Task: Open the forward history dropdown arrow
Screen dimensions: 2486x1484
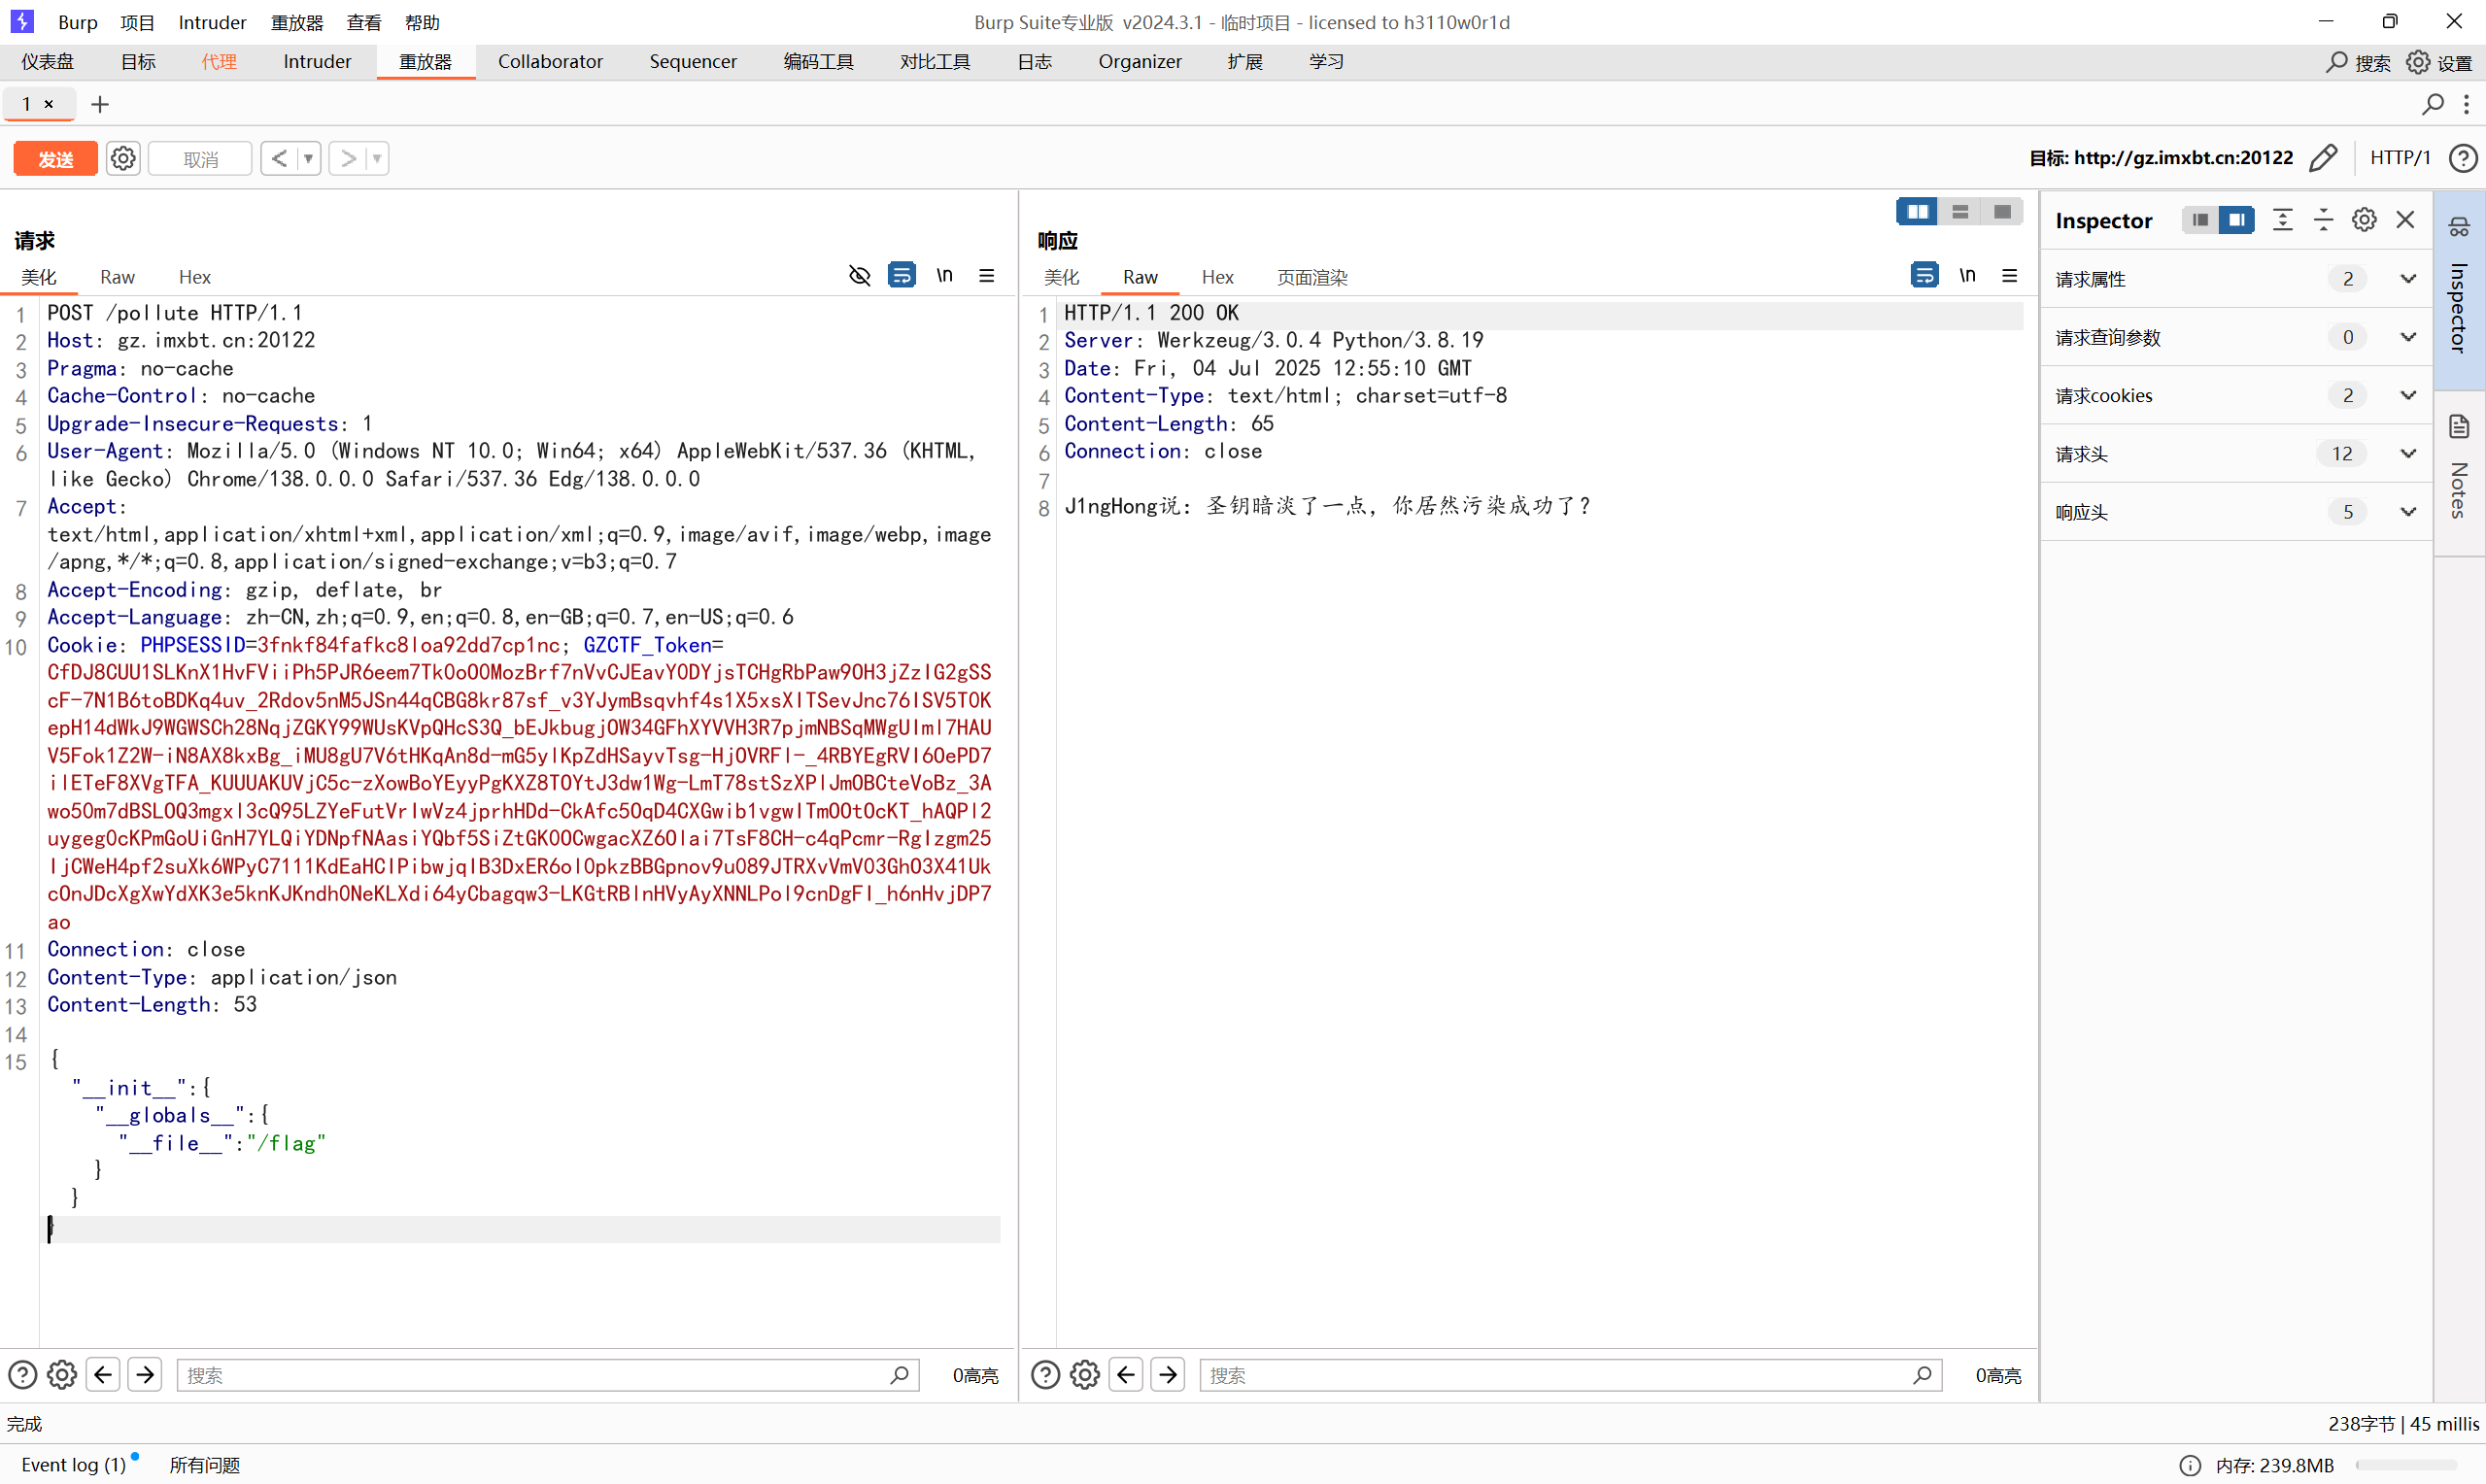Action: click(377, 159)
